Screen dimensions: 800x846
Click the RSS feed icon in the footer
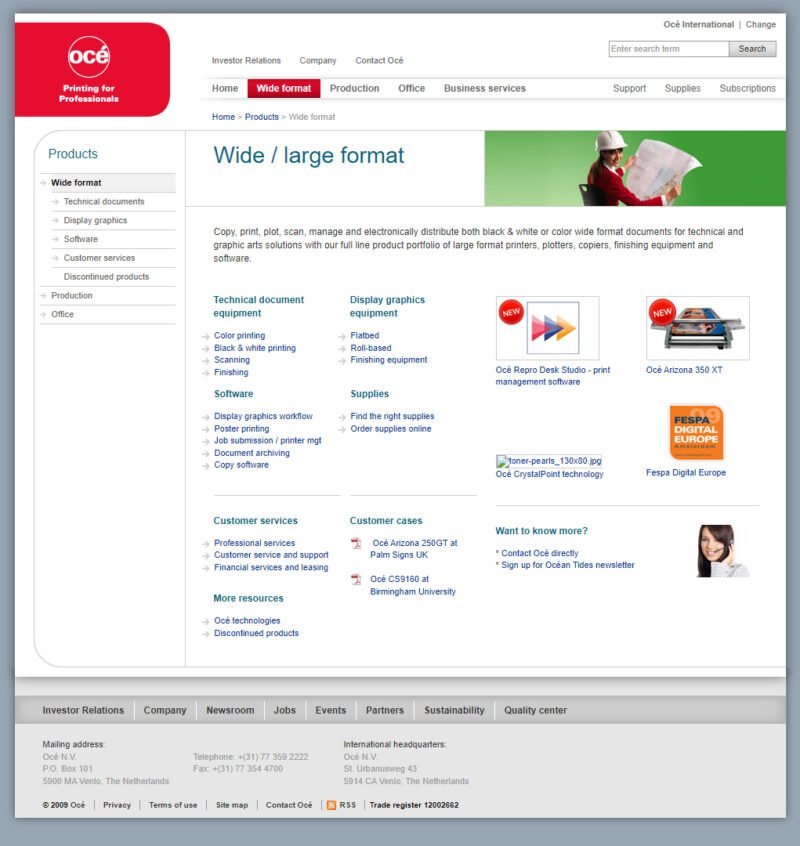point(331,805)
